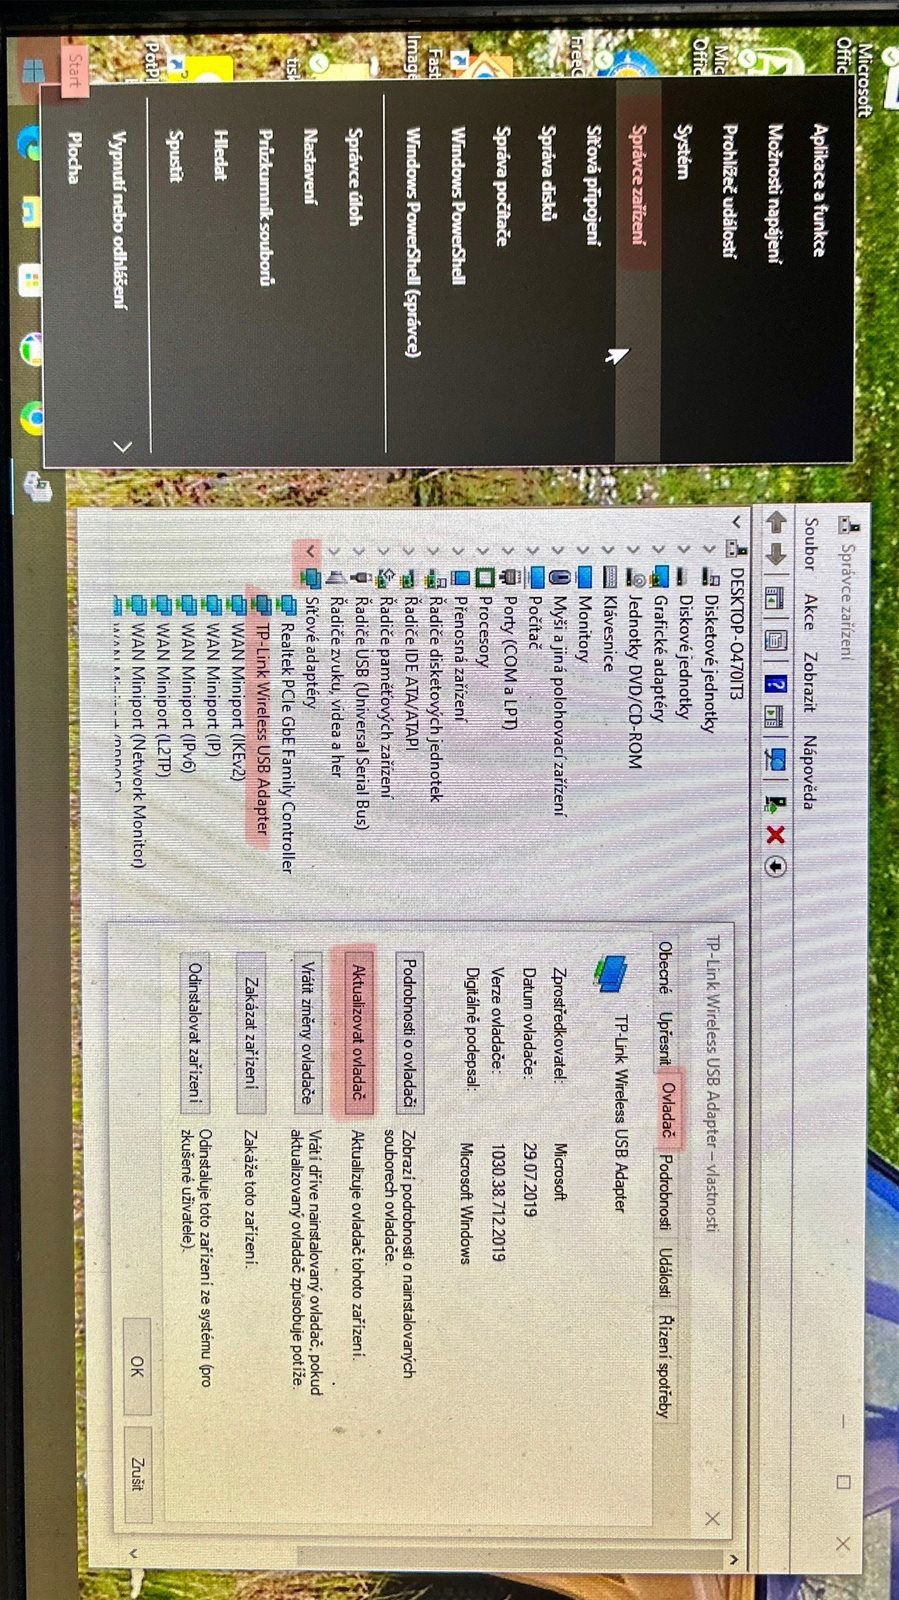The width and height of the screenshot is (899, 1600).
Task: Open the Soubor menu
Action: click(x=811, y=543)
